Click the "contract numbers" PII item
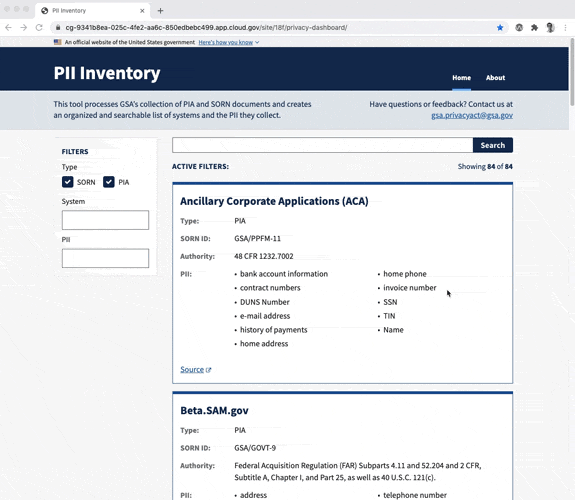This screenshot has width=575, height=500. point(270,288)
